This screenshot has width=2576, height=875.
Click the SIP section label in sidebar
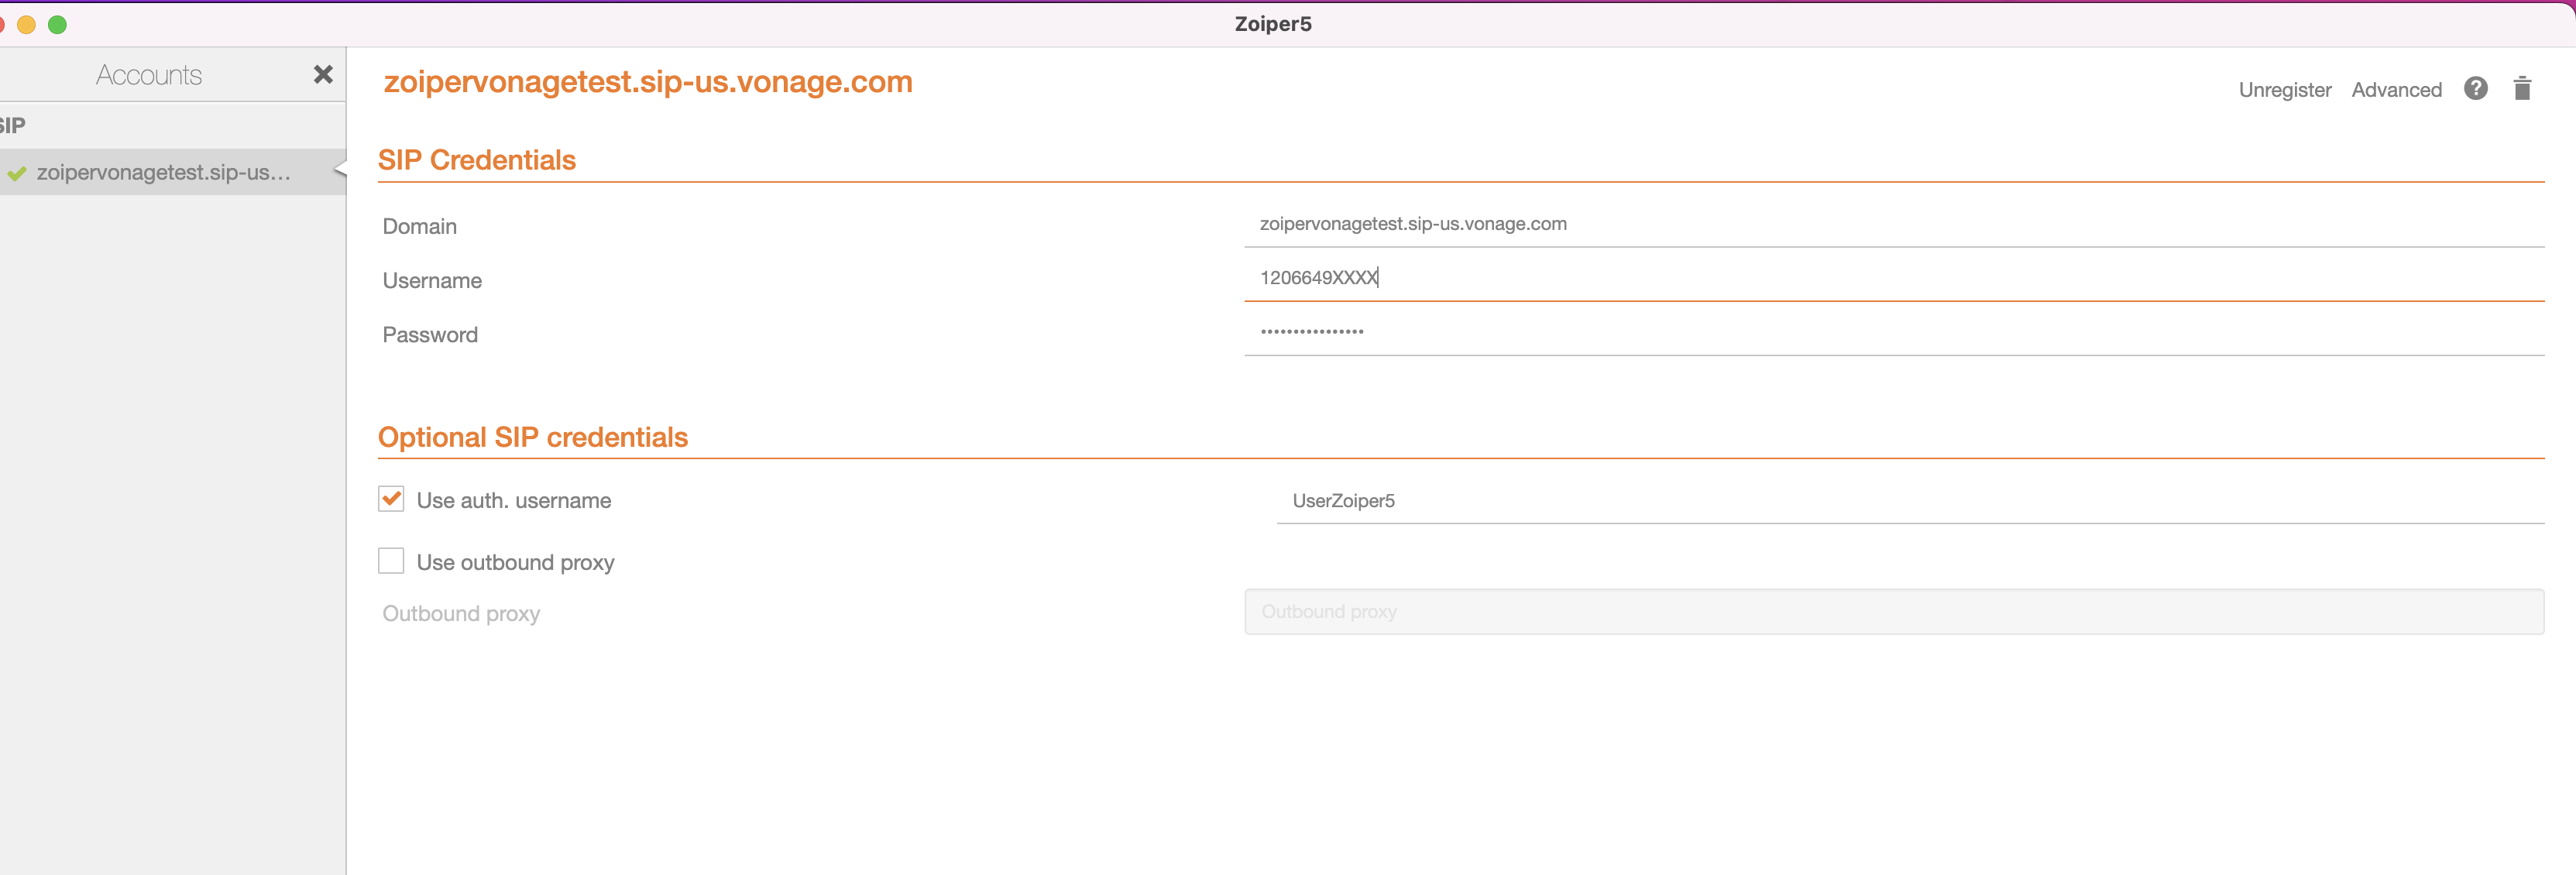12,125
